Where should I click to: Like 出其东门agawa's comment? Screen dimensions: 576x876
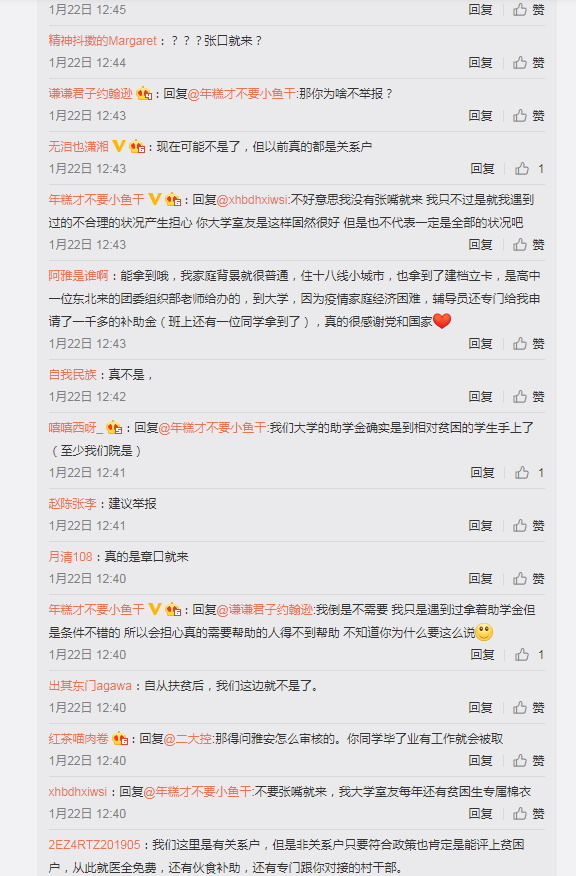[529, 708]
